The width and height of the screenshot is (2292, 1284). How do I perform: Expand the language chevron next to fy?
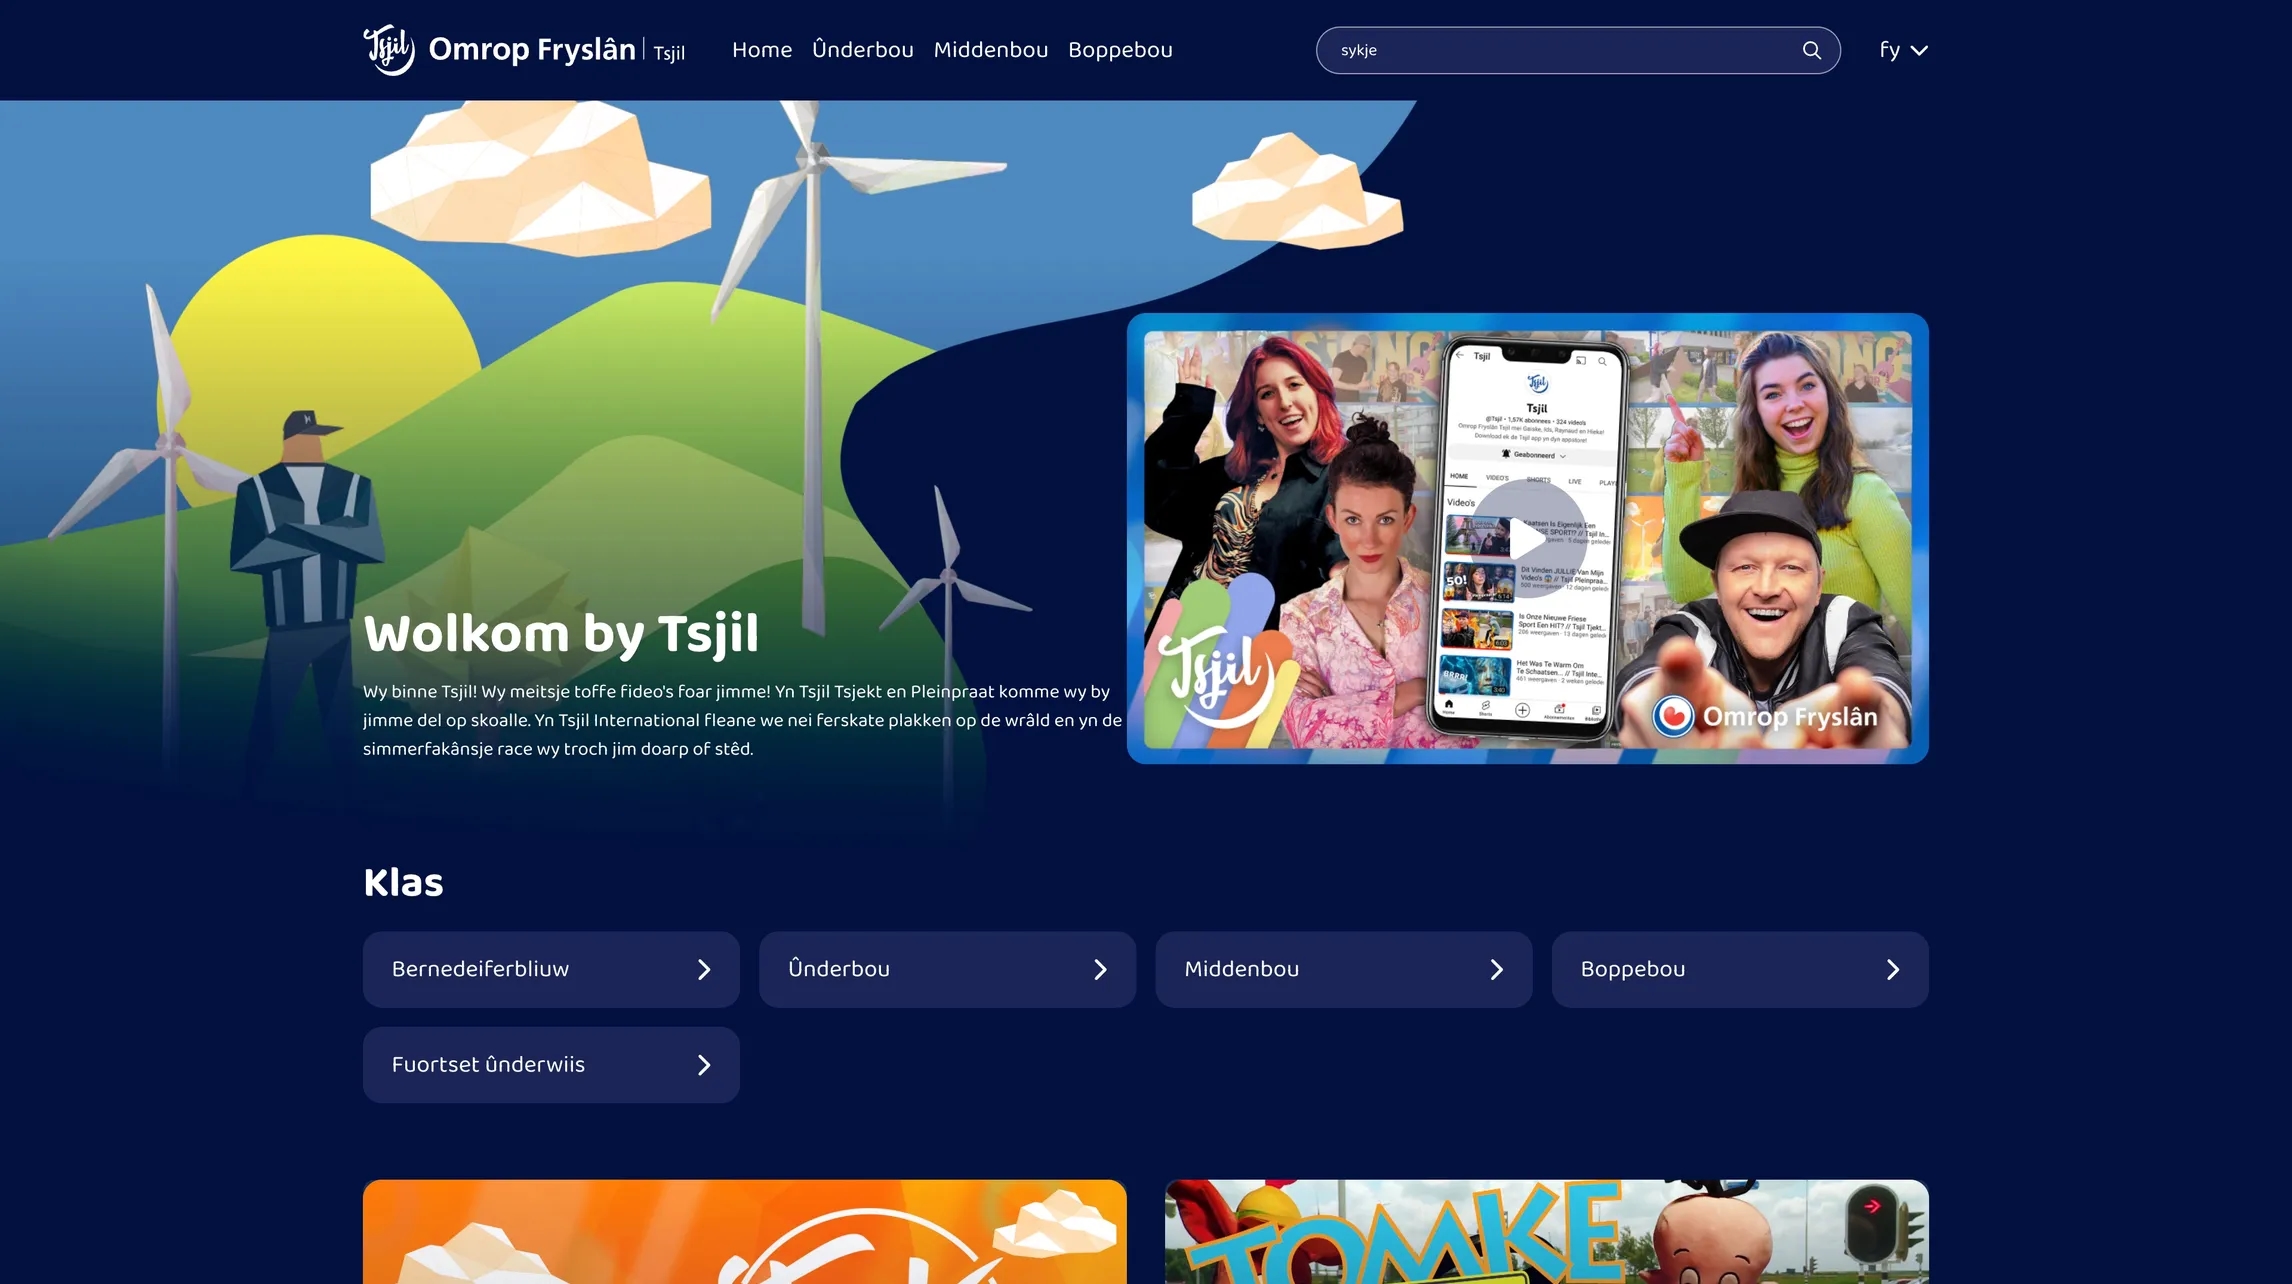pos(1919,51)
